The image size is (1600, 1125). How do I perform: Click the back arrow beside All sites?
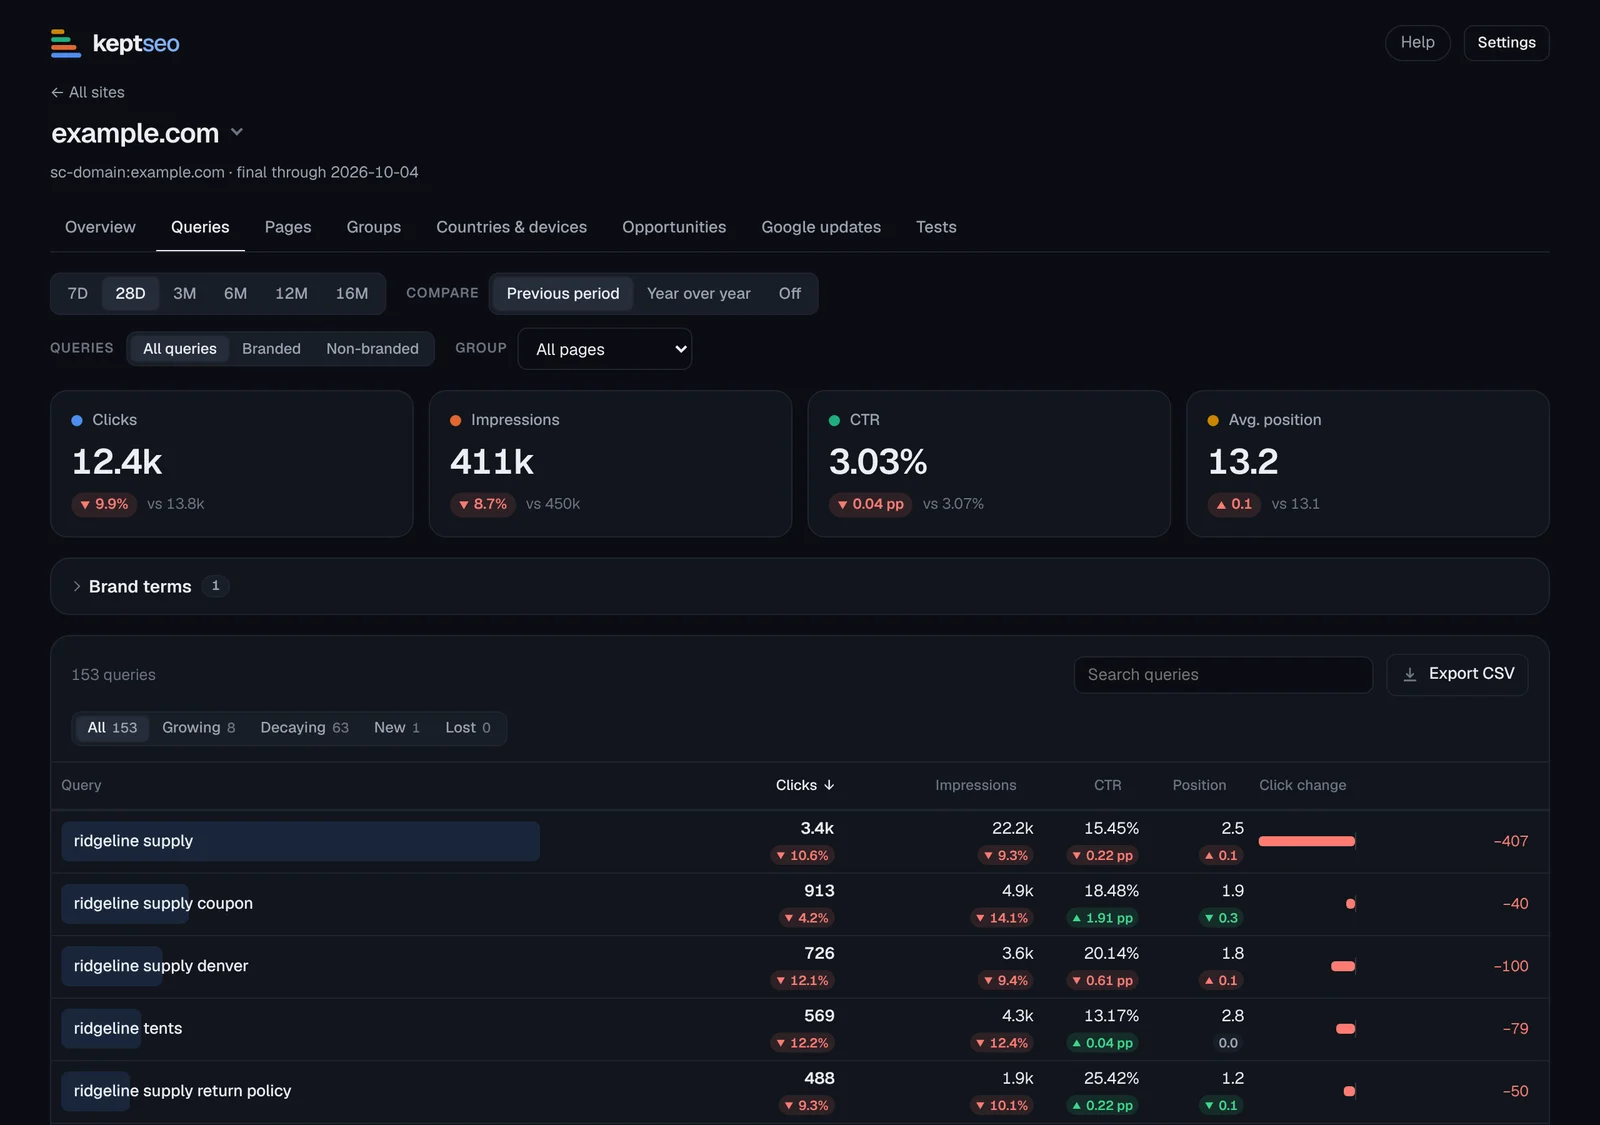pos(57,92)
